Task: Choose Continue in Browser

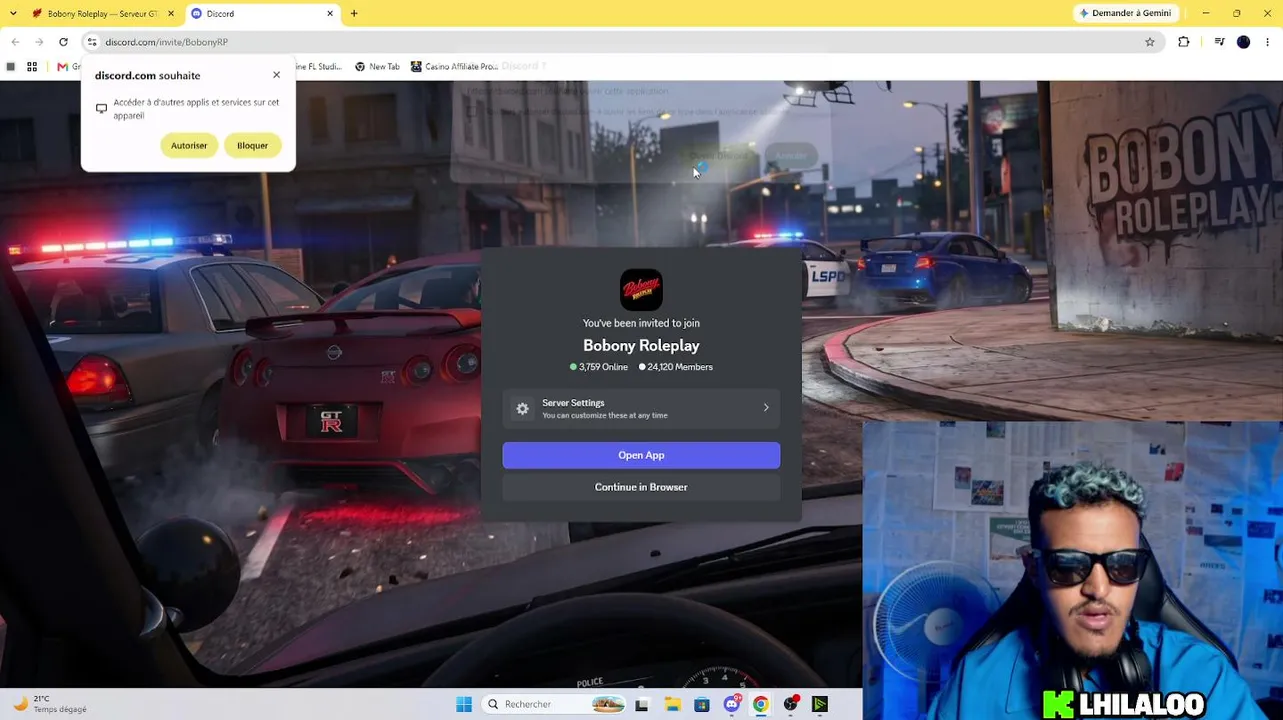Action: 641,487
